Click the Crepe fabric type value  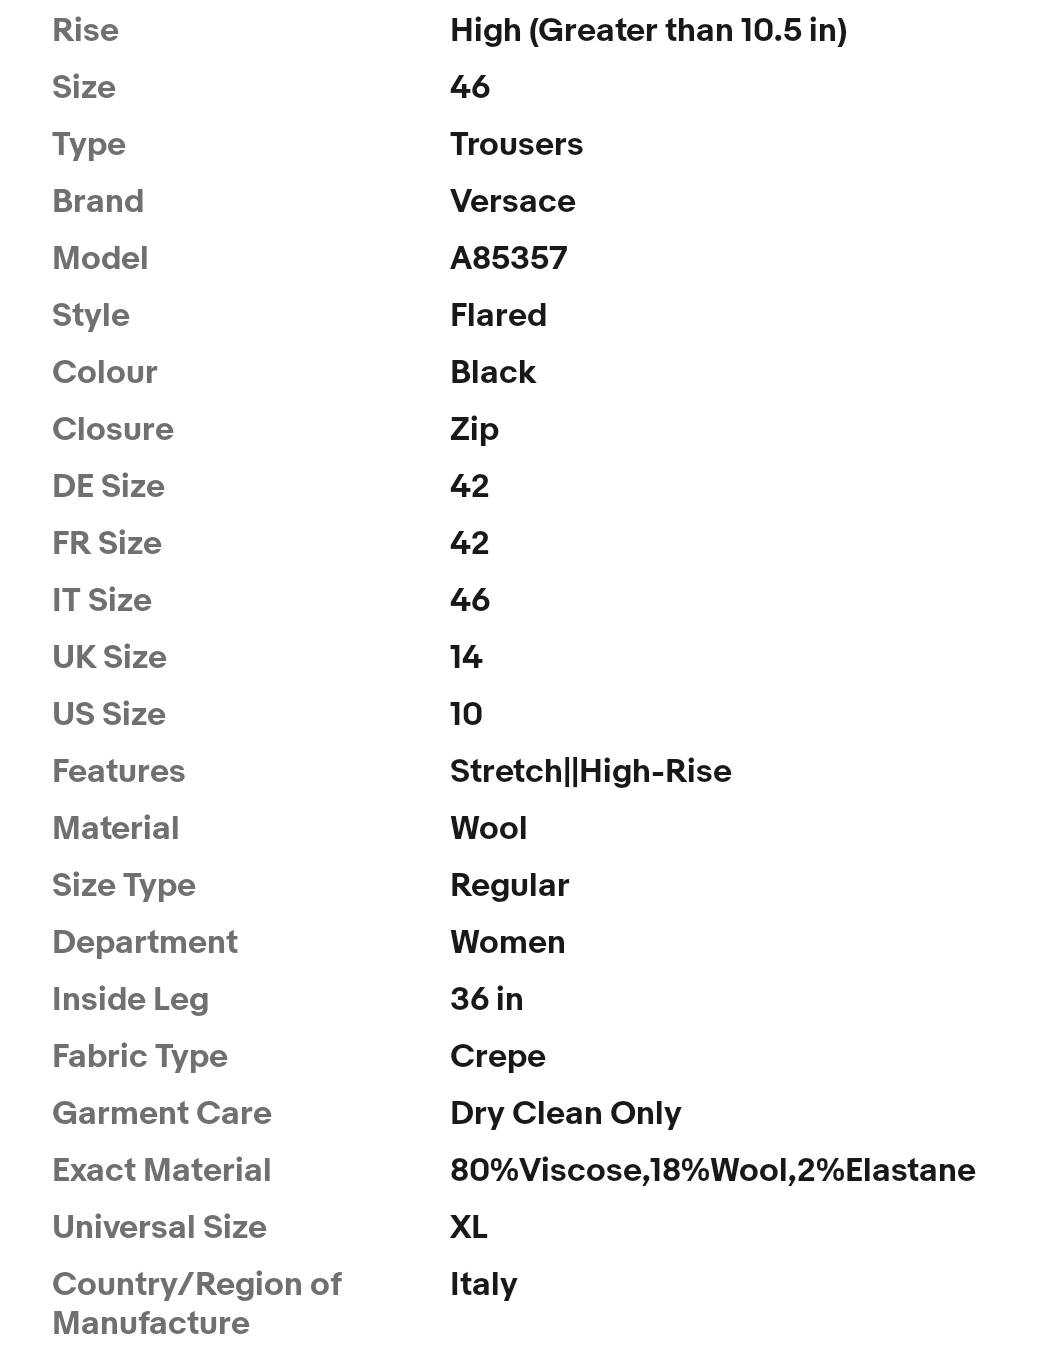tap(497, 1057)
